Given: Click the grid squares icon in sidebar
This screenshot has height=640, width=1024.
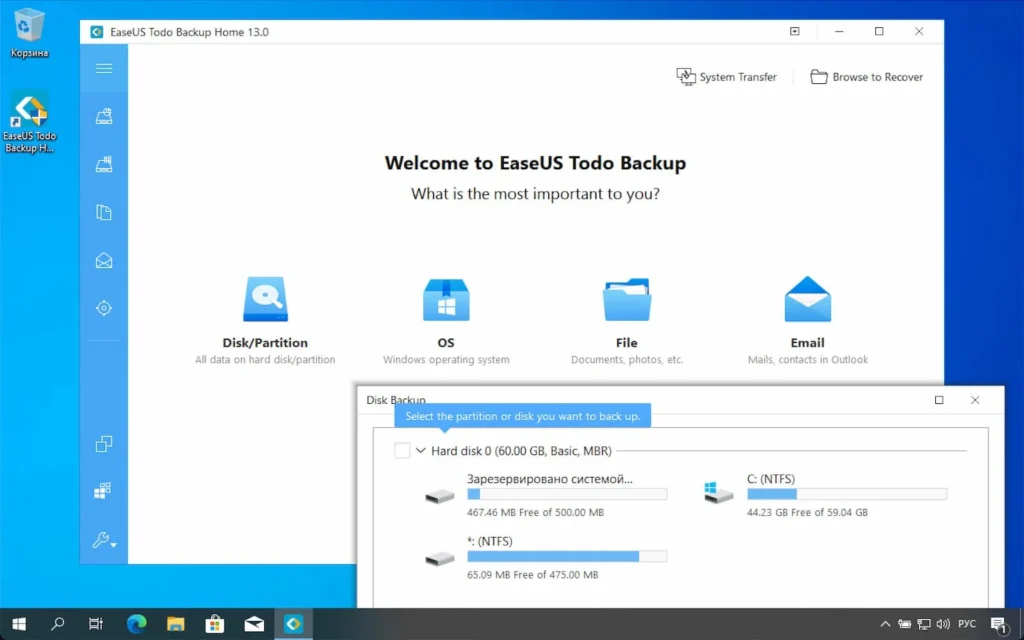Looking at the screenshot, I should coord(103,491).
